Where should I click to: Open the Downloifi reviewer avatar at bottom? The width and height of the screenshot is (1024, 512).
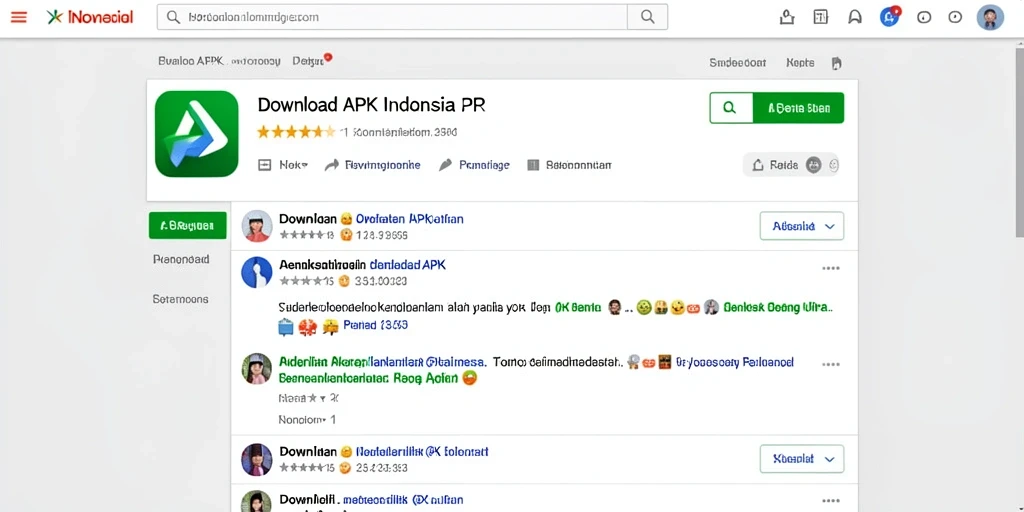tap(257, 502)
